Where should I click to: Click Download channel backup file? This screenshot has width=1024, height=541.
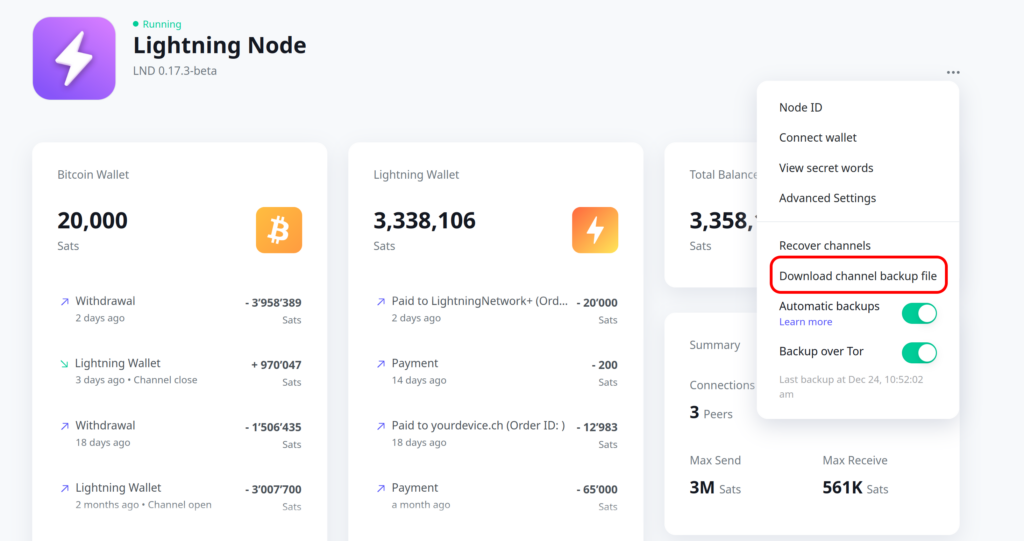click(858, 276)
